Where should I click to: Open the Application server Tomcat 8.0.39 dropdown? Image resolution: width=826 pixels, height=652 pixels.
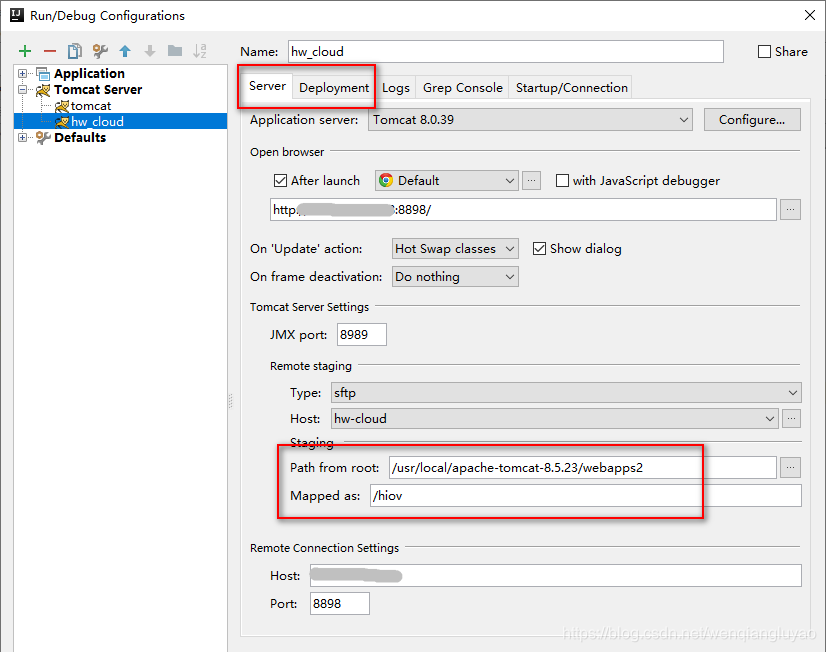pos(530,120)
